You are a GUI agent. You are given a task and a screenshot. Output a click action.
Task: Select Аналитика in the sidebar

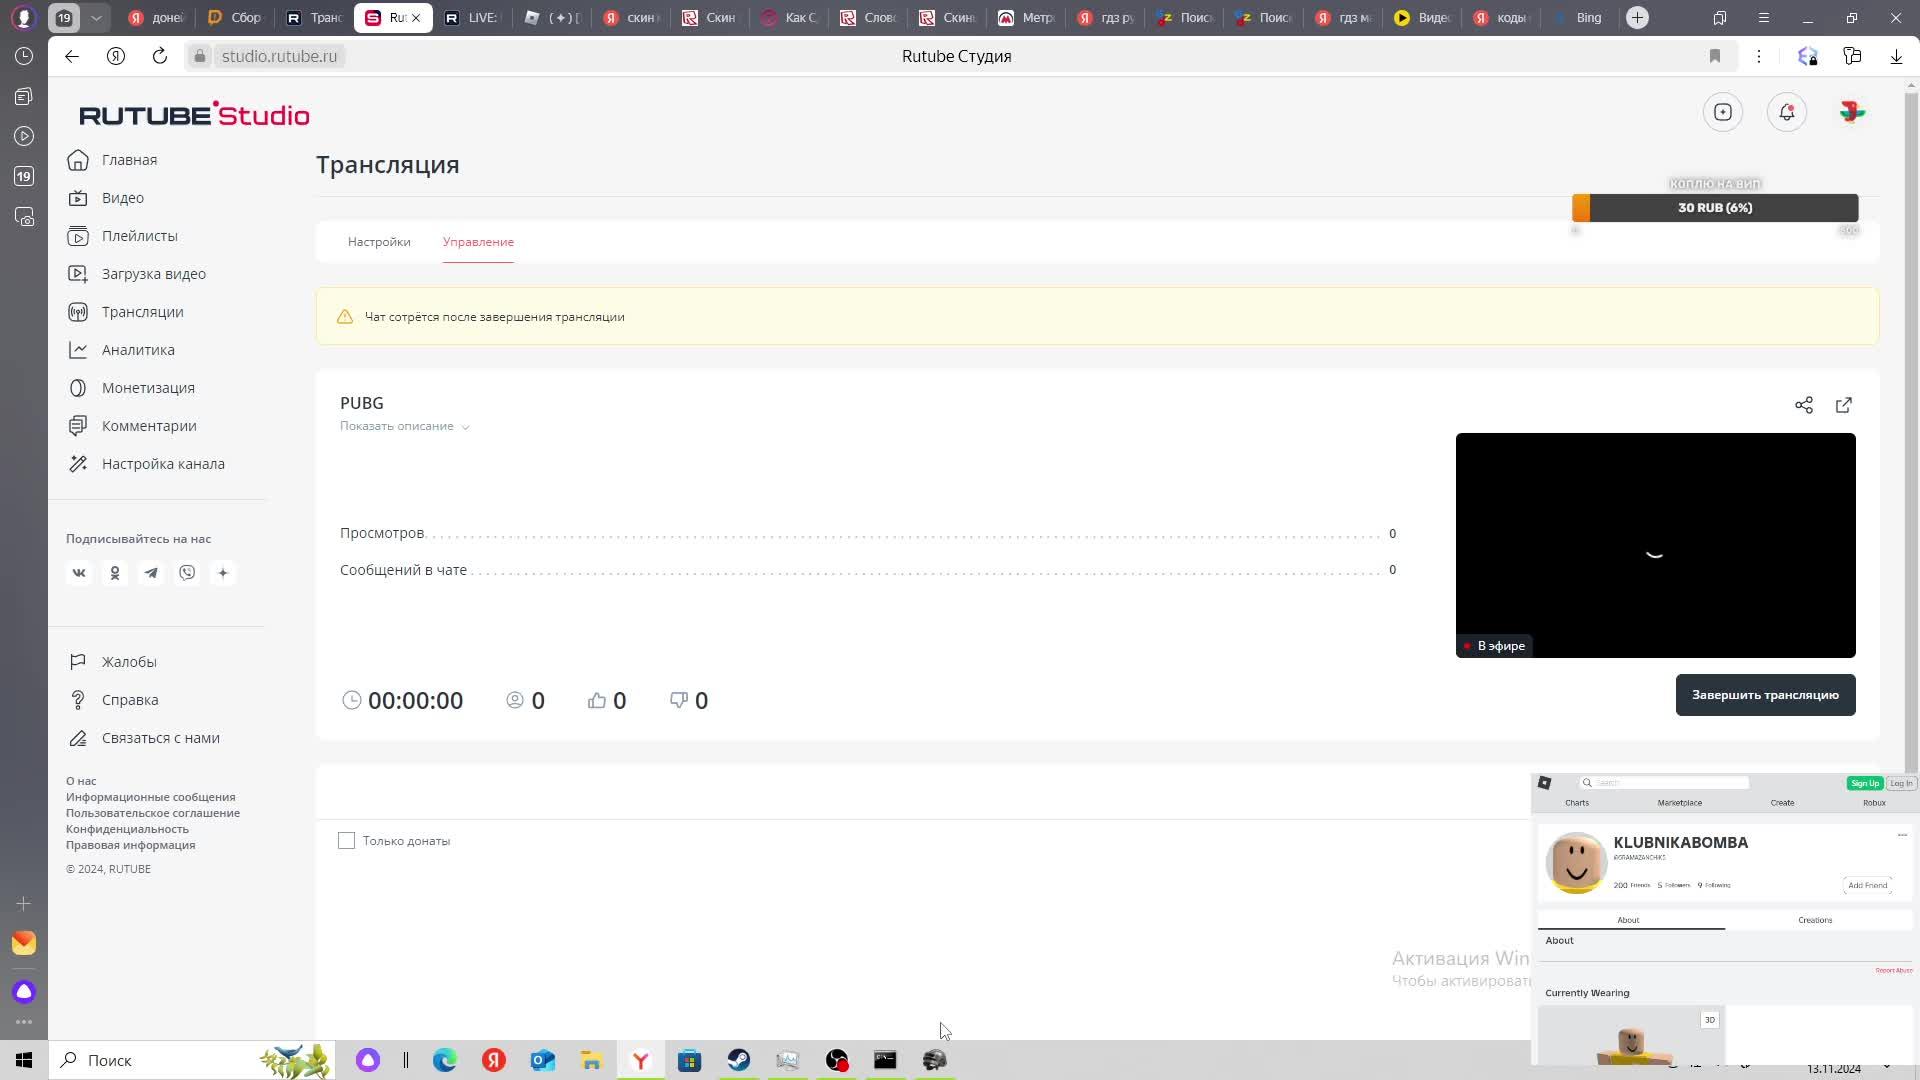138,350
